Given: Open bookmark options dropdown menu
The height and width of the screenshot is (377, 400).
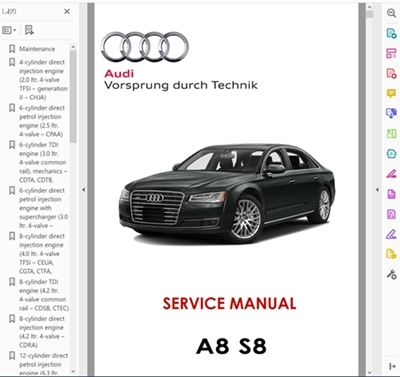Looking at the screenshot, I should pyautogui.click(x=9, y=30).
